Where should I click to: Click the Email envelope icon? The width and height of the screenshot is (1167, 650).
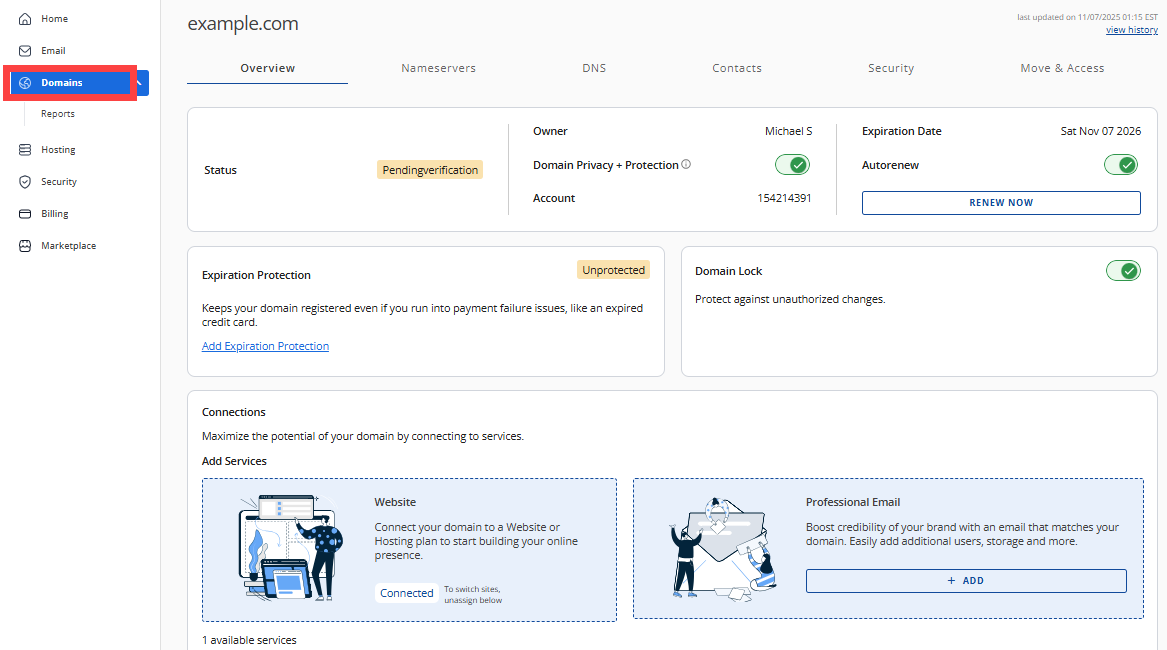click(x=25, y=51)
